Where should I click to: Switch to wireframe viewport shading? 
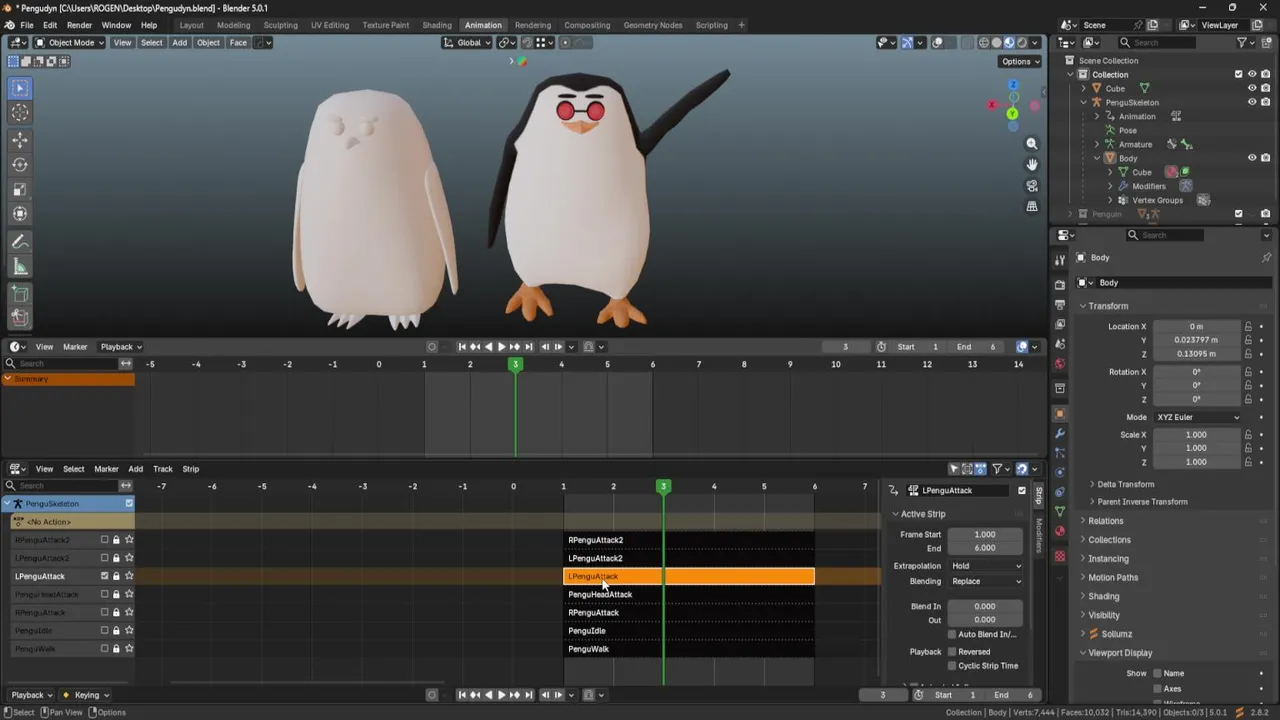(x=984, y=42)
